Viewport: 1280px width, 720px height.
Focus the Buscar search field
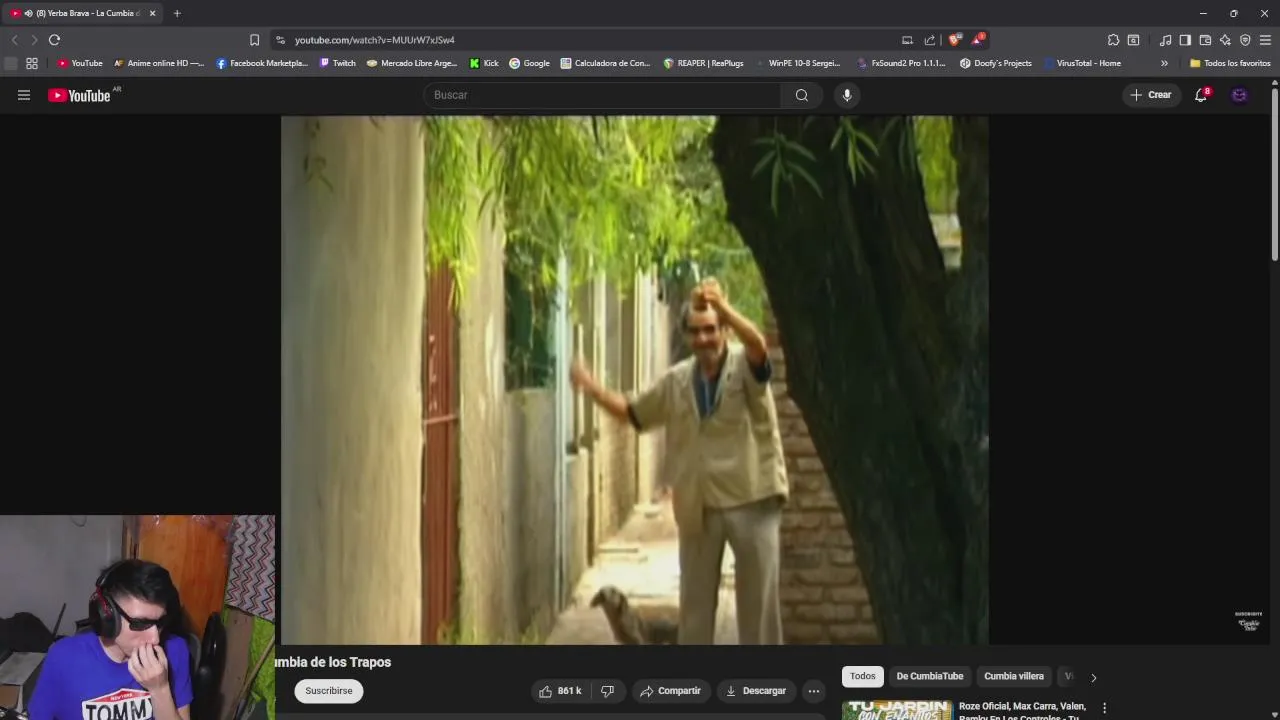603,95
